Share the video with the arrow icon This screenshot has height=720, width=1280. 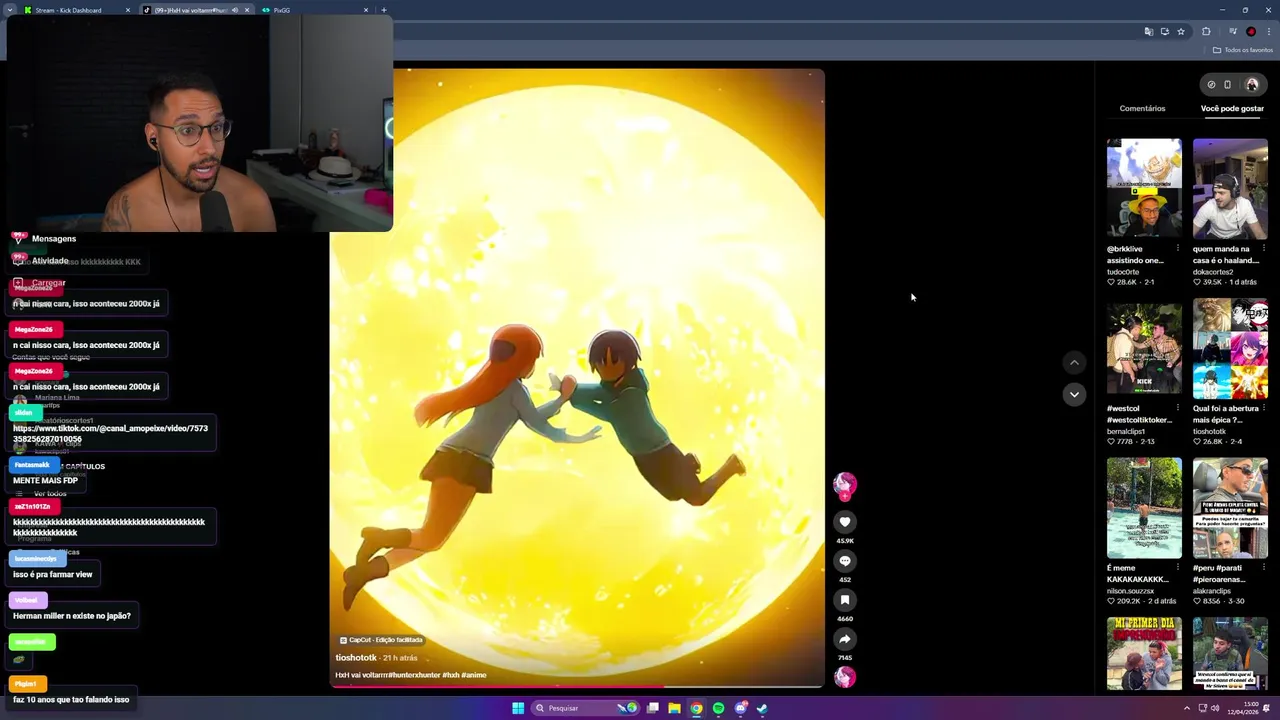pyautogui.click(x=845, y=639)
